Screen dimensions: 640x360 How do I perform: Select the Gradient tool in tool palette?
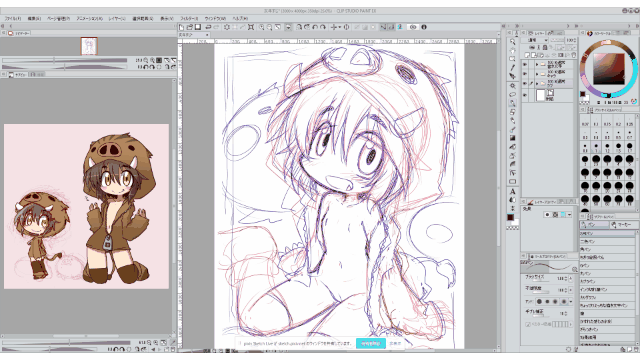[513, 138]
